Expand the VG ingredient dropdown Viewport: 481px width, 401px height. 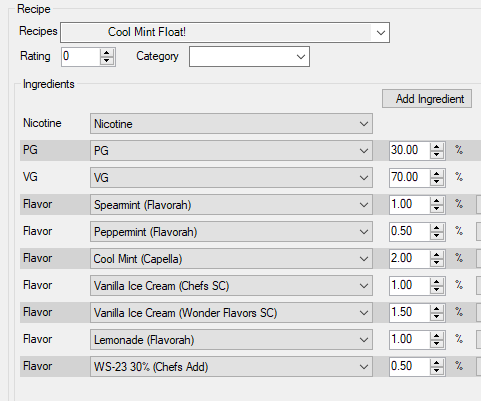[x=231, y=178]
